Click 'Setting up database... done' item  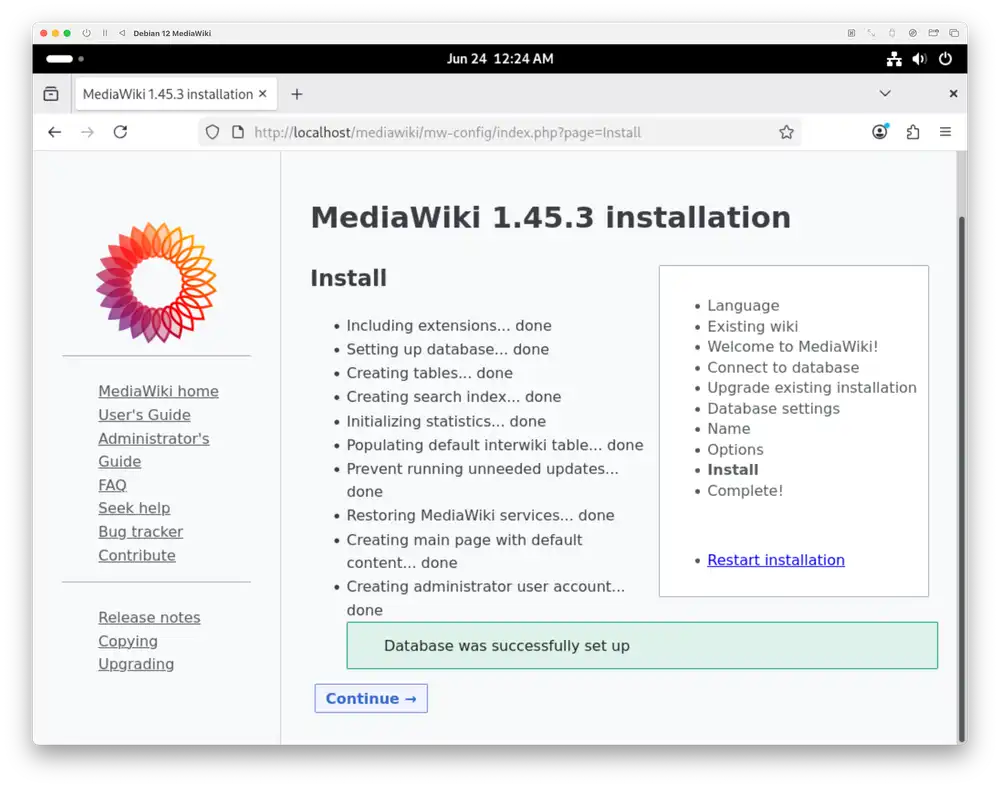(x=448, y=349)
